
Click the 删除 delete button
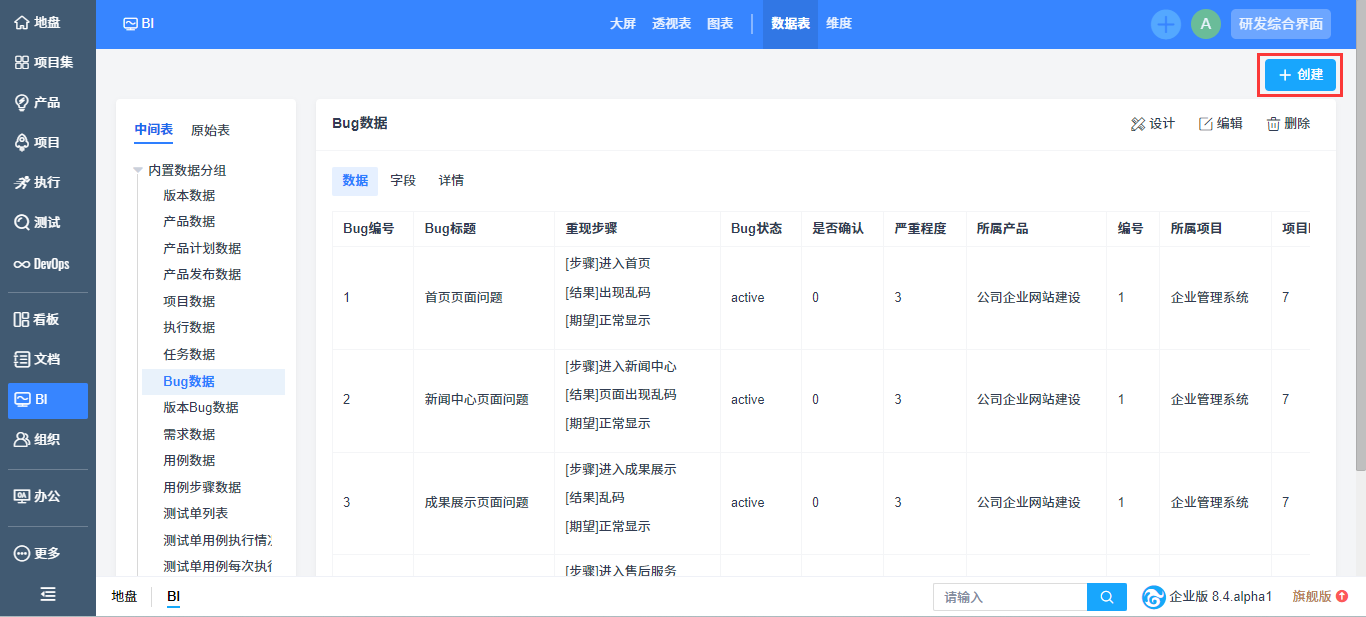coord(1288,124)
